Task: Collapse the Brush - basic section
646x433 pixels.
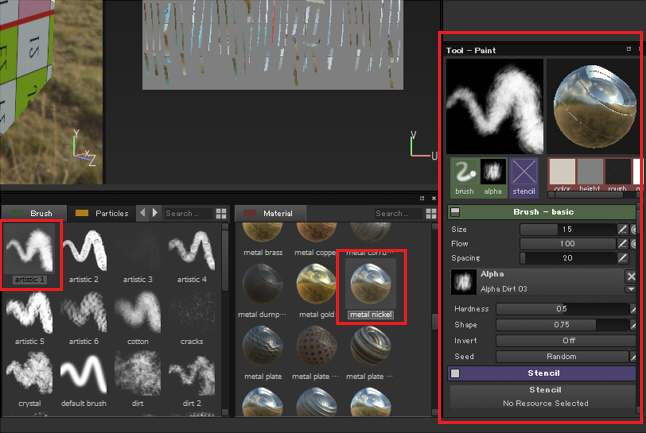Action: coord(456,211)
